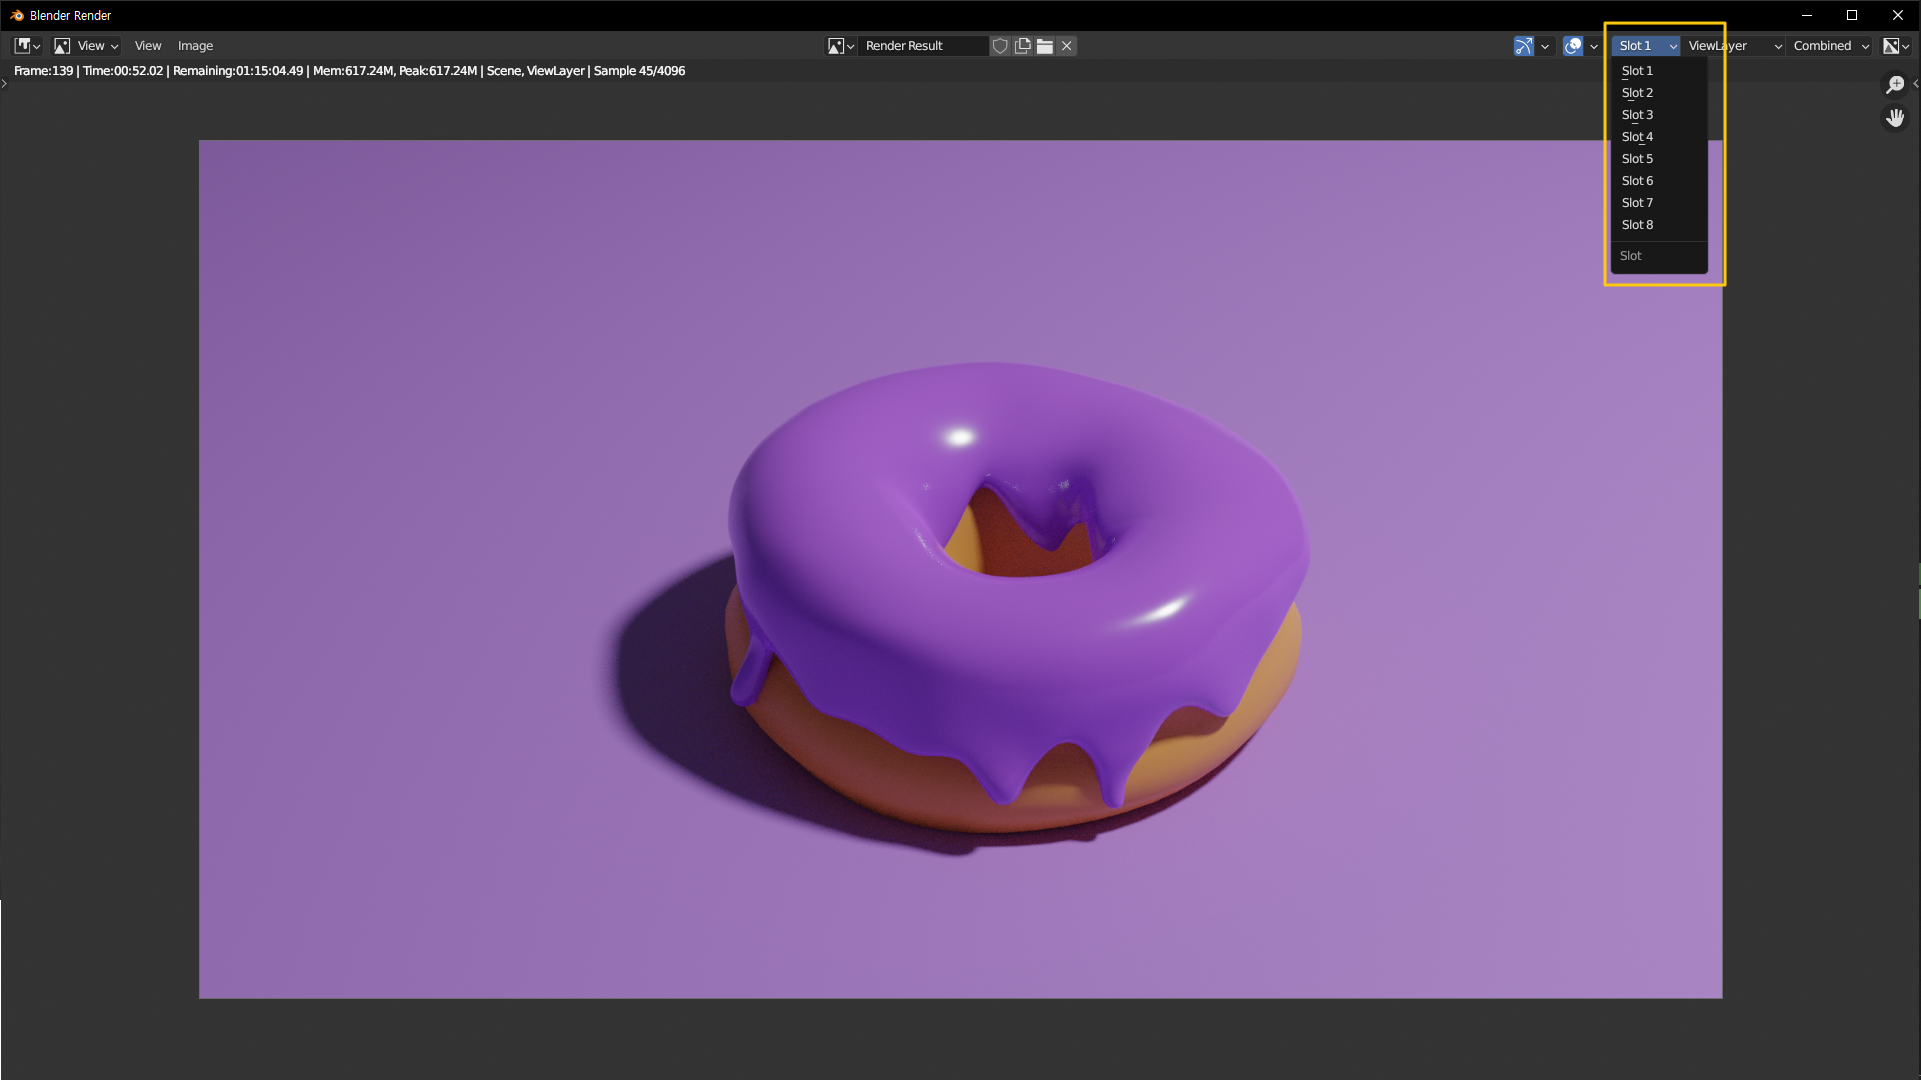Open the Combined render pass dropdown

point(1830,46)
